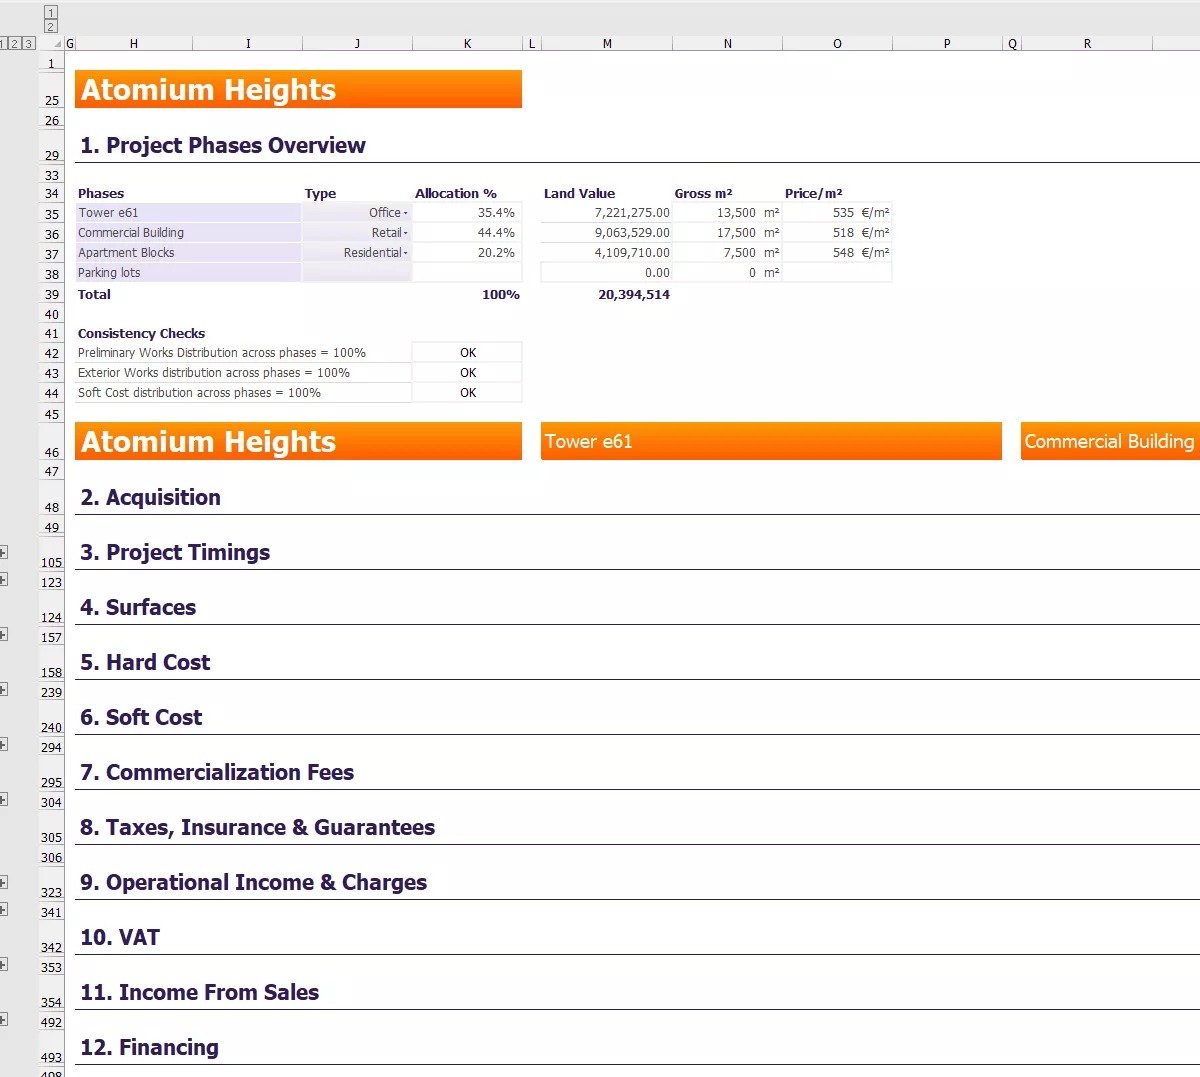Open the Office type dropdown for Tower e61
Image resolution: width=1200 pixels, height=1077 pixels.
point(404,212)
